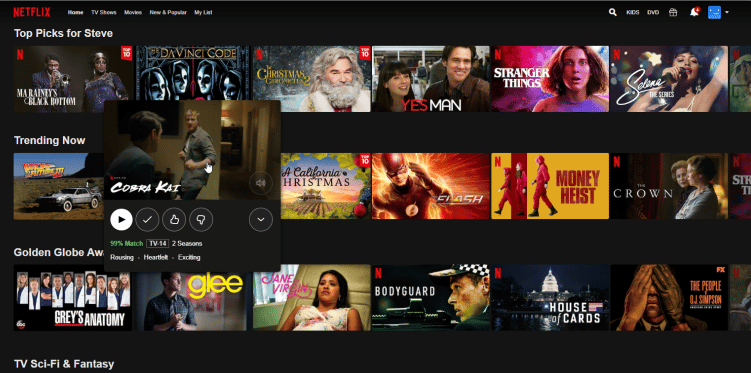Open TV Sci-Fi & Fantasy row title
Viewport: 751px width, 373px height.
(64, 364)
